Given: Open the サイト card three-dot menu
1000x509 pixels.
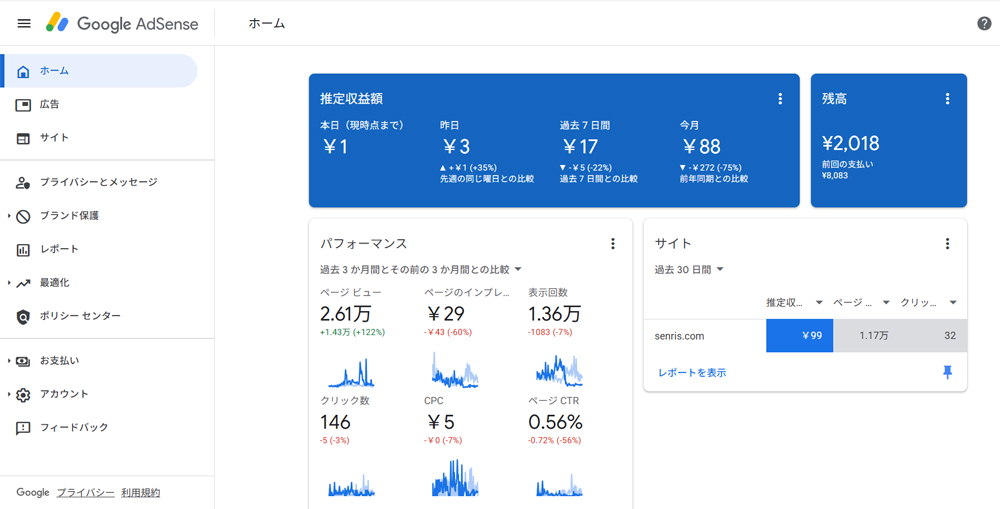Looking at the screenshot, I should pos(947,244).
